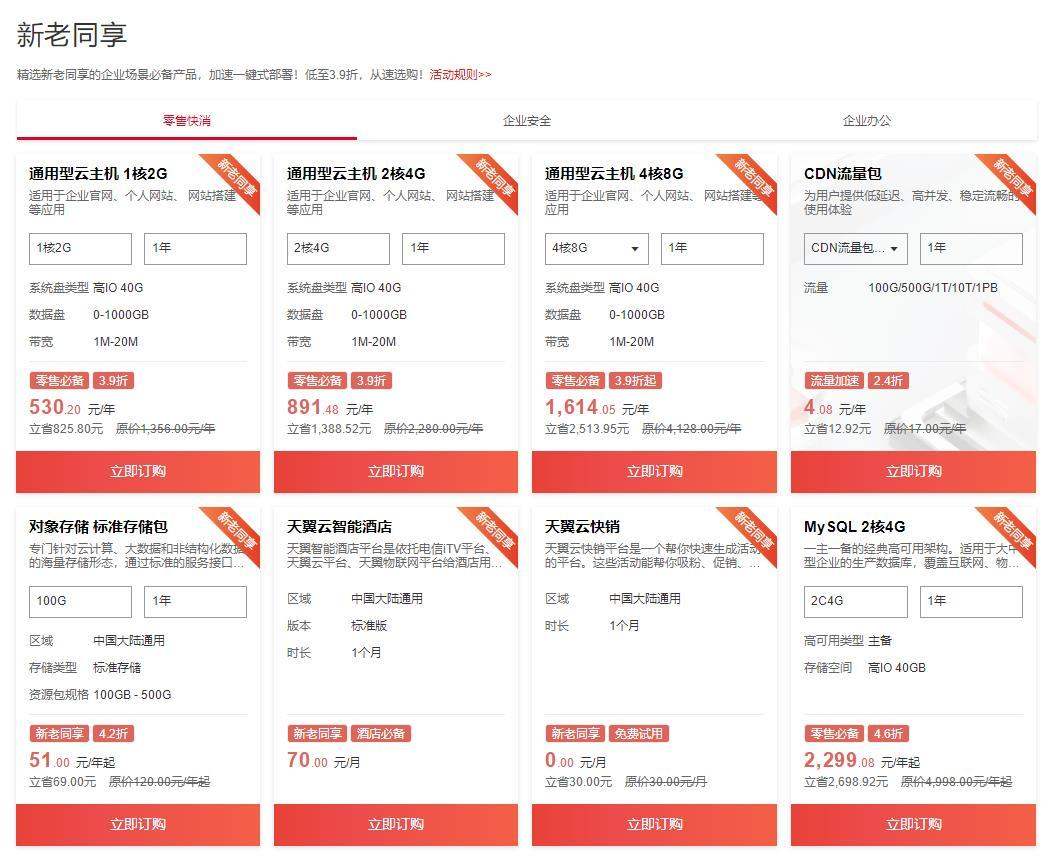Order CDN流量包 with 立即订购
This screenshot has height=857, width=1055.
(913, 472)
